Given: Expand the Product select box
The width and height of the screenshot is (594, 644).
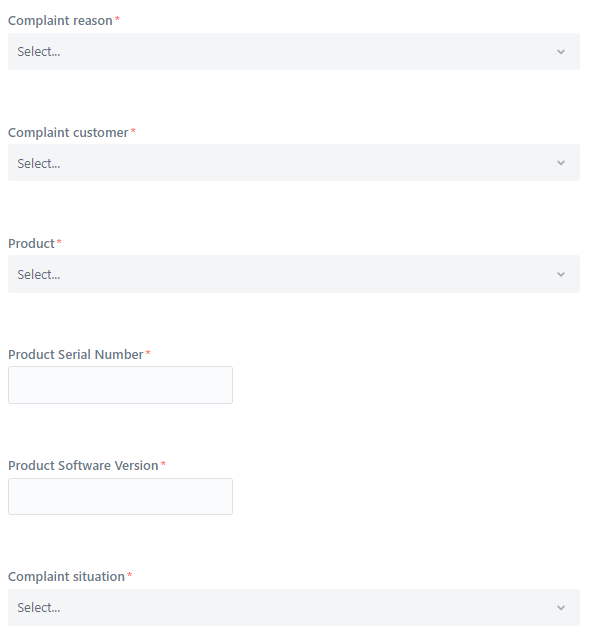Looking at the screenshot, I should click(x=294, y=274).
